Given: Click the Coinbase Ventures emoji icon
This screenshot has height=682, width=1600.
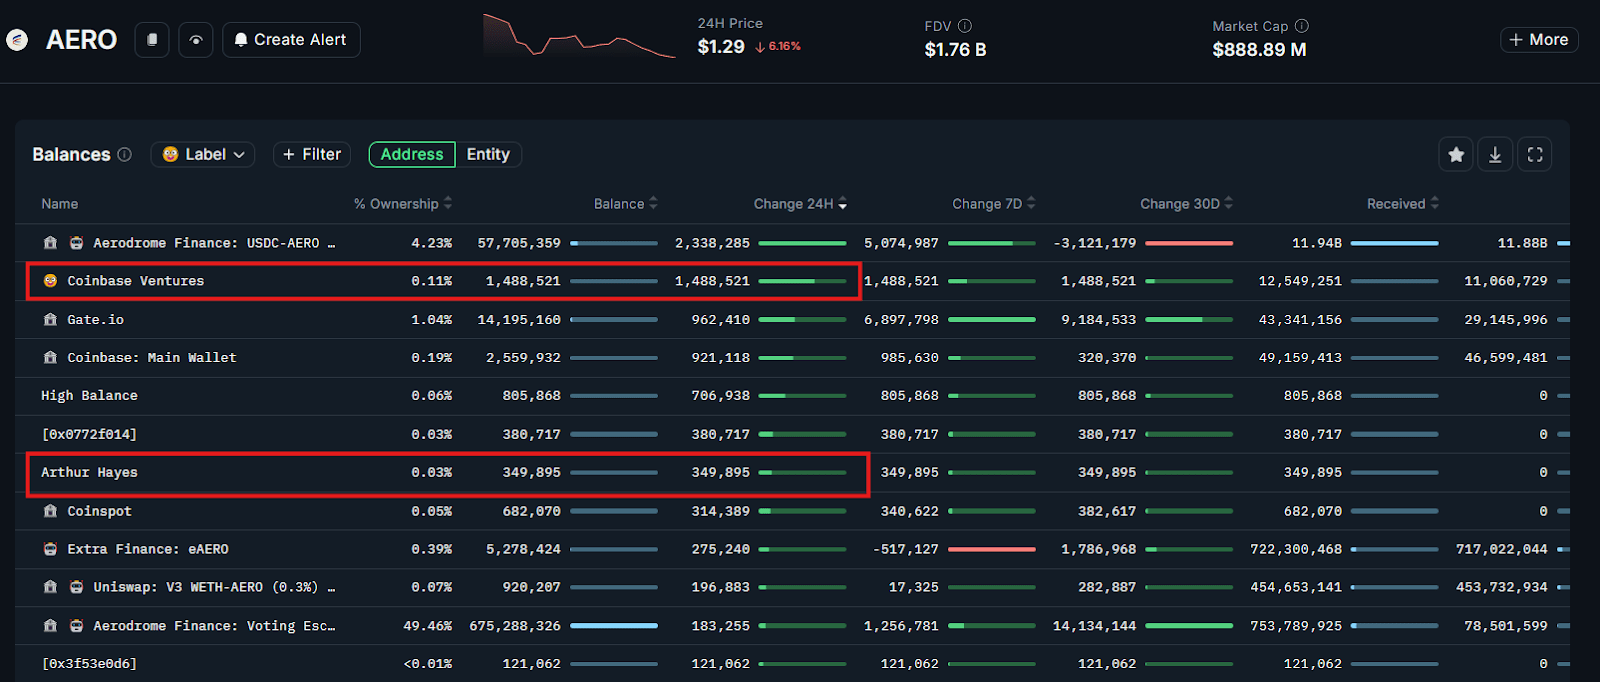Looking at the screenshot, I should tap(50, 281).
